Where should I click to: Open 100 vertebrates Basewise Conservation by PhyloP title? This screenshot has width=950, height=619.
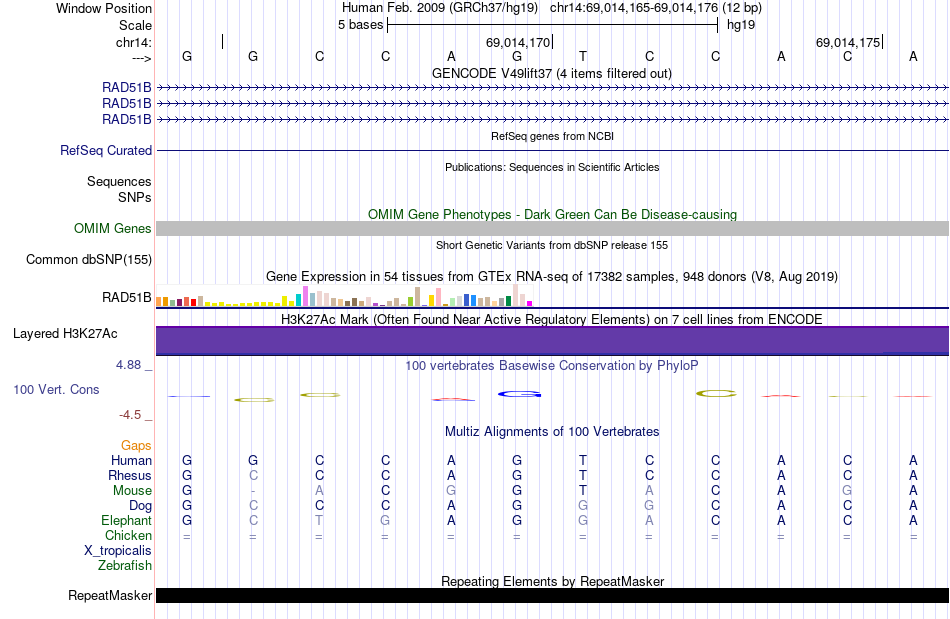pyautogui.click(x=552, y=365)
